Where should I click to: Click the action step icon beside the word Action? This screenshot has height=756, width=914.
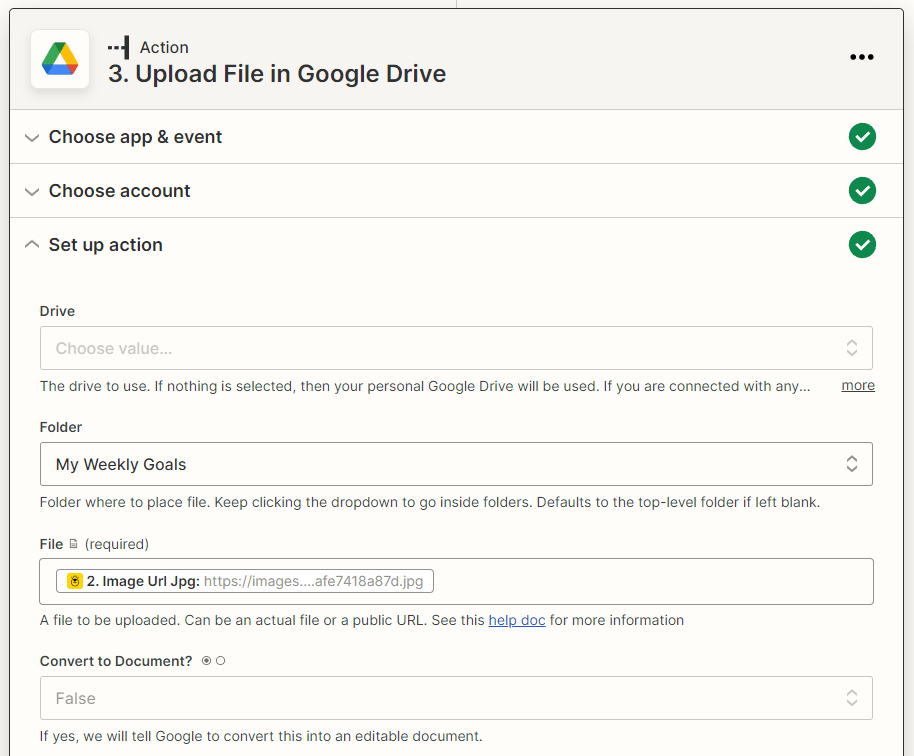[118, 46]
